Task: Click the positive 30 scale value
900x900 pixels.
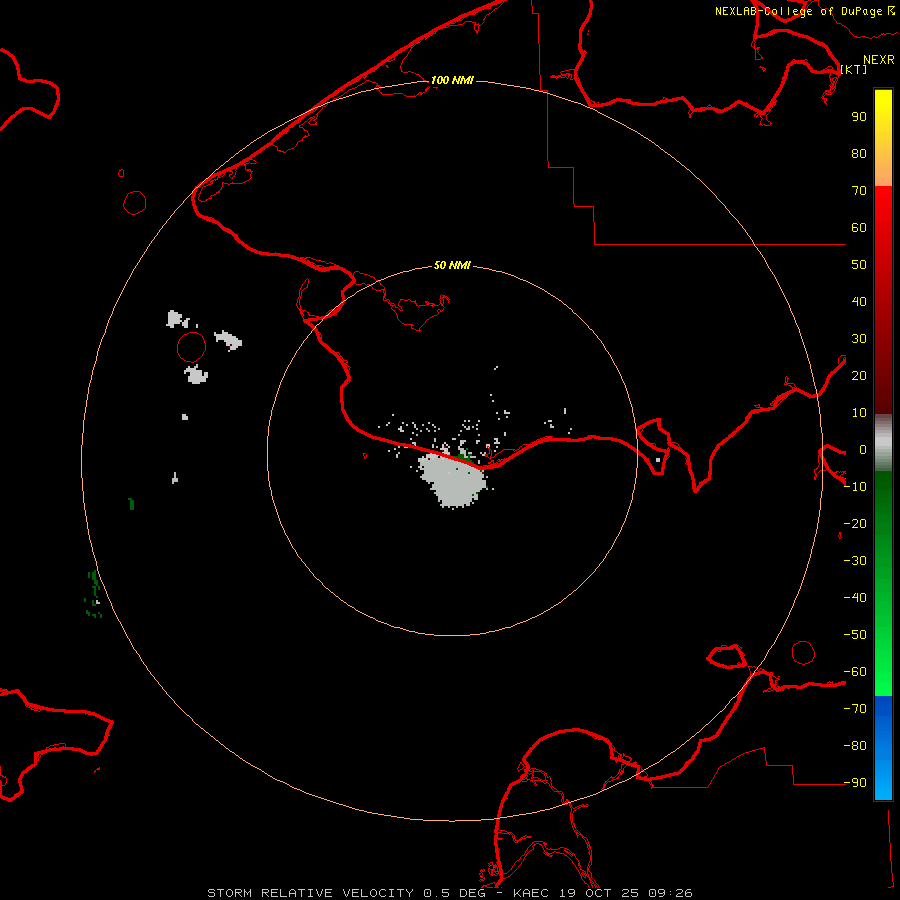Action: click(859, 339)
